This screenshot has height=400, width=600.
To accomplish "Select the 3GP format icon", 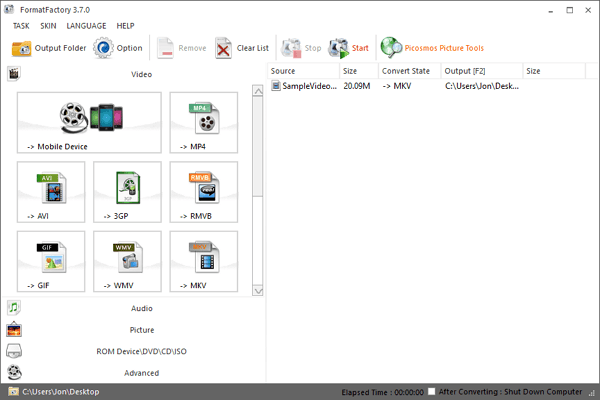I will click(x=127, y=191).
